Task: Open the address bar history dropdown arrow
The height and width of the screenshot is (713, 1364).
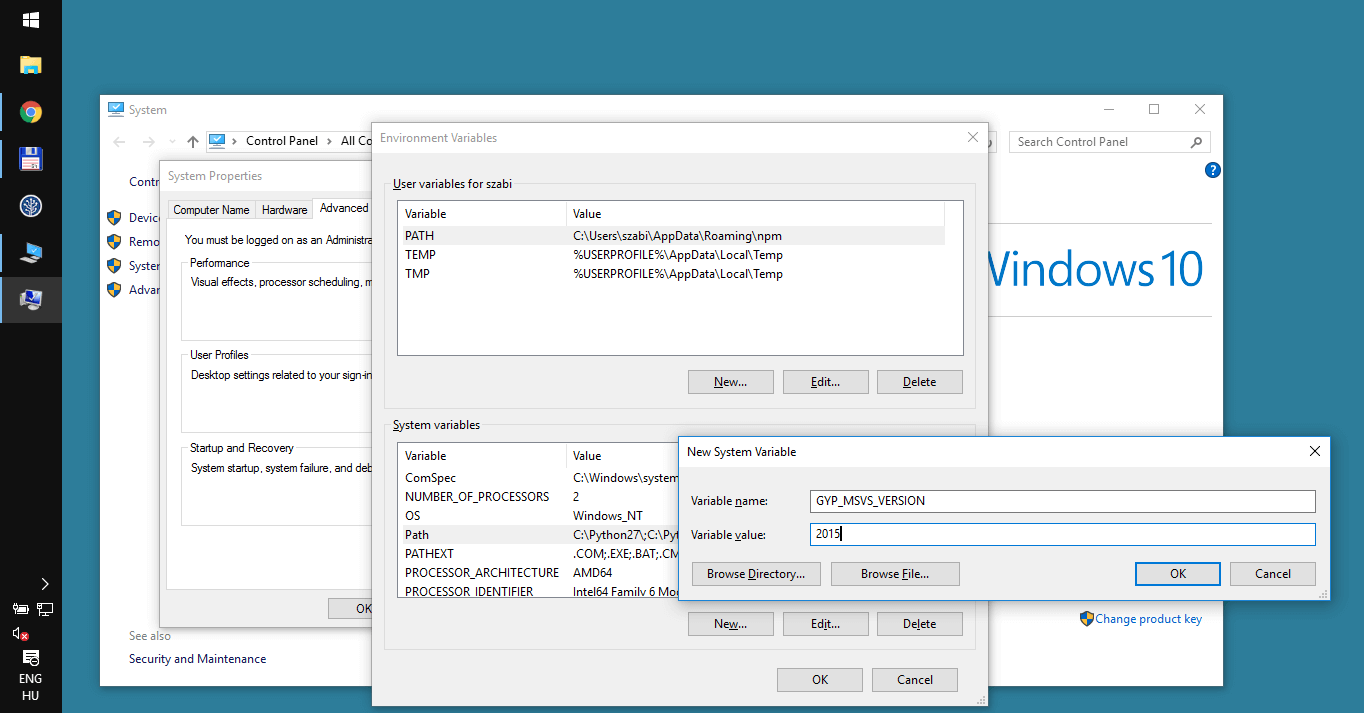Action: [x=170, y=141]
